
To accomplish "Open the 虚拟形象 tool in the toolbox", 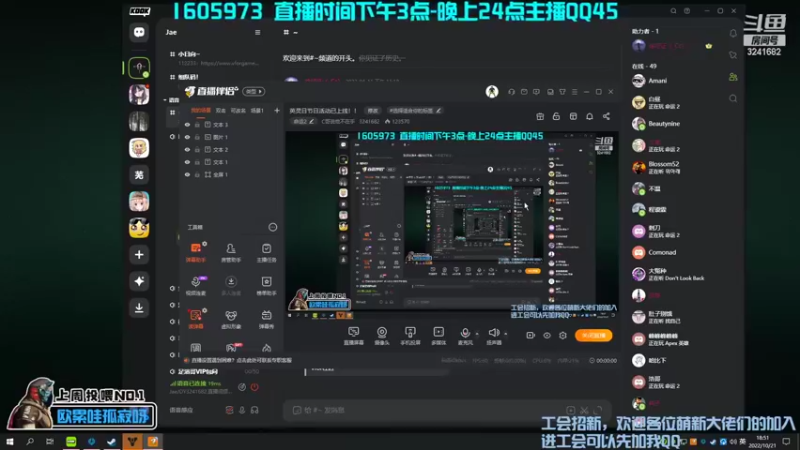I will 231,319.
